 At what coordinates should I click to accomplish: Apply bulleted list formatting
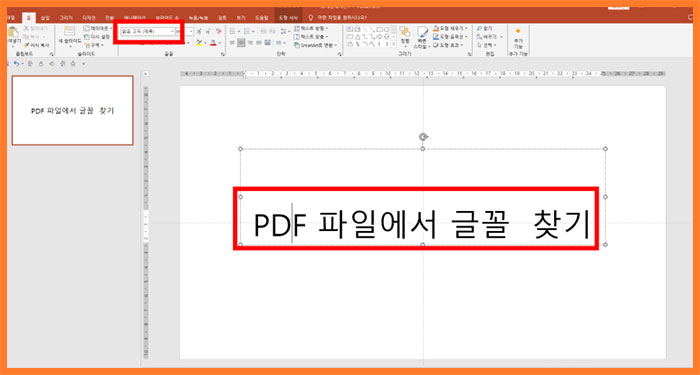234,32
